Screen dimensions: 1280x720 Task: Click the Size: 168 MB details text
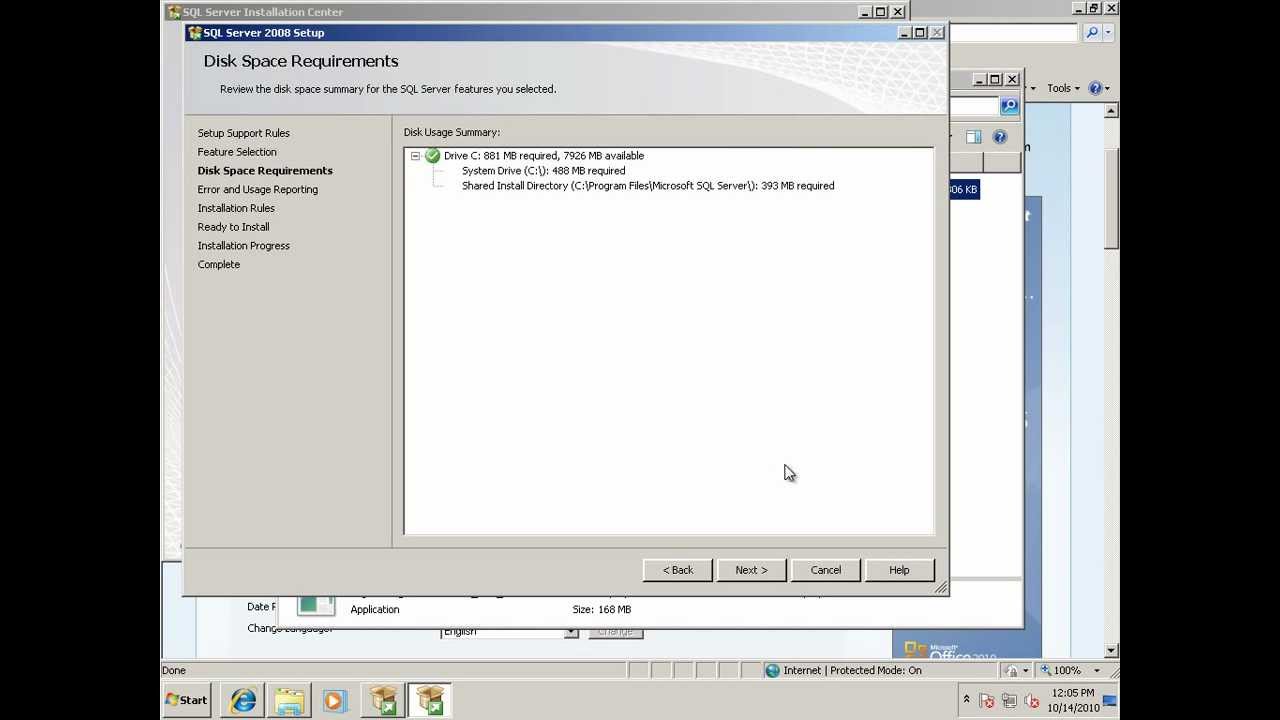tap(601, 610)
